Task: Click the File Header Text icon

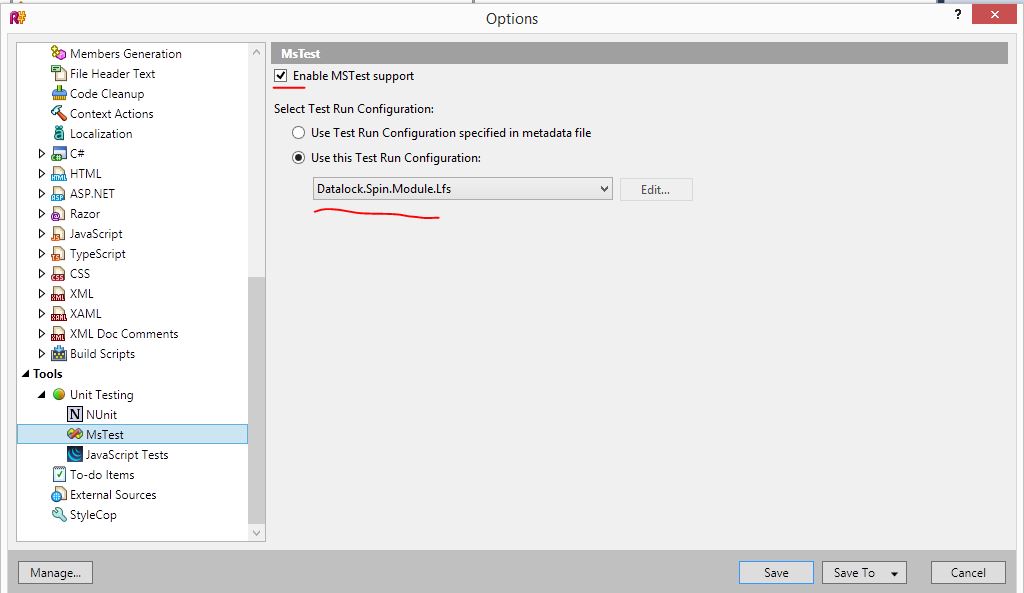Action: tap(59, 73)
